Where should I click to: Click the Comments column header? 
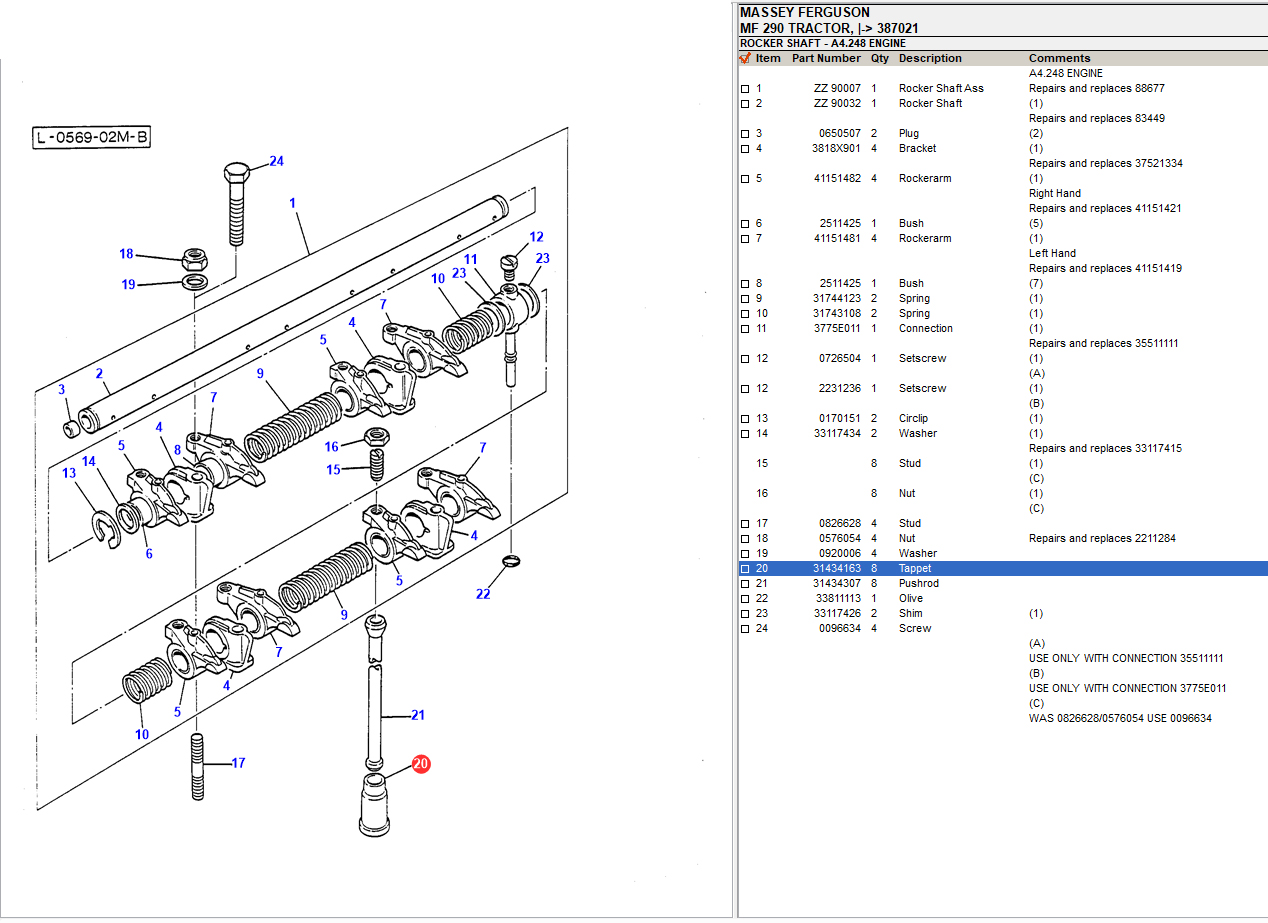click(1059, 58)
